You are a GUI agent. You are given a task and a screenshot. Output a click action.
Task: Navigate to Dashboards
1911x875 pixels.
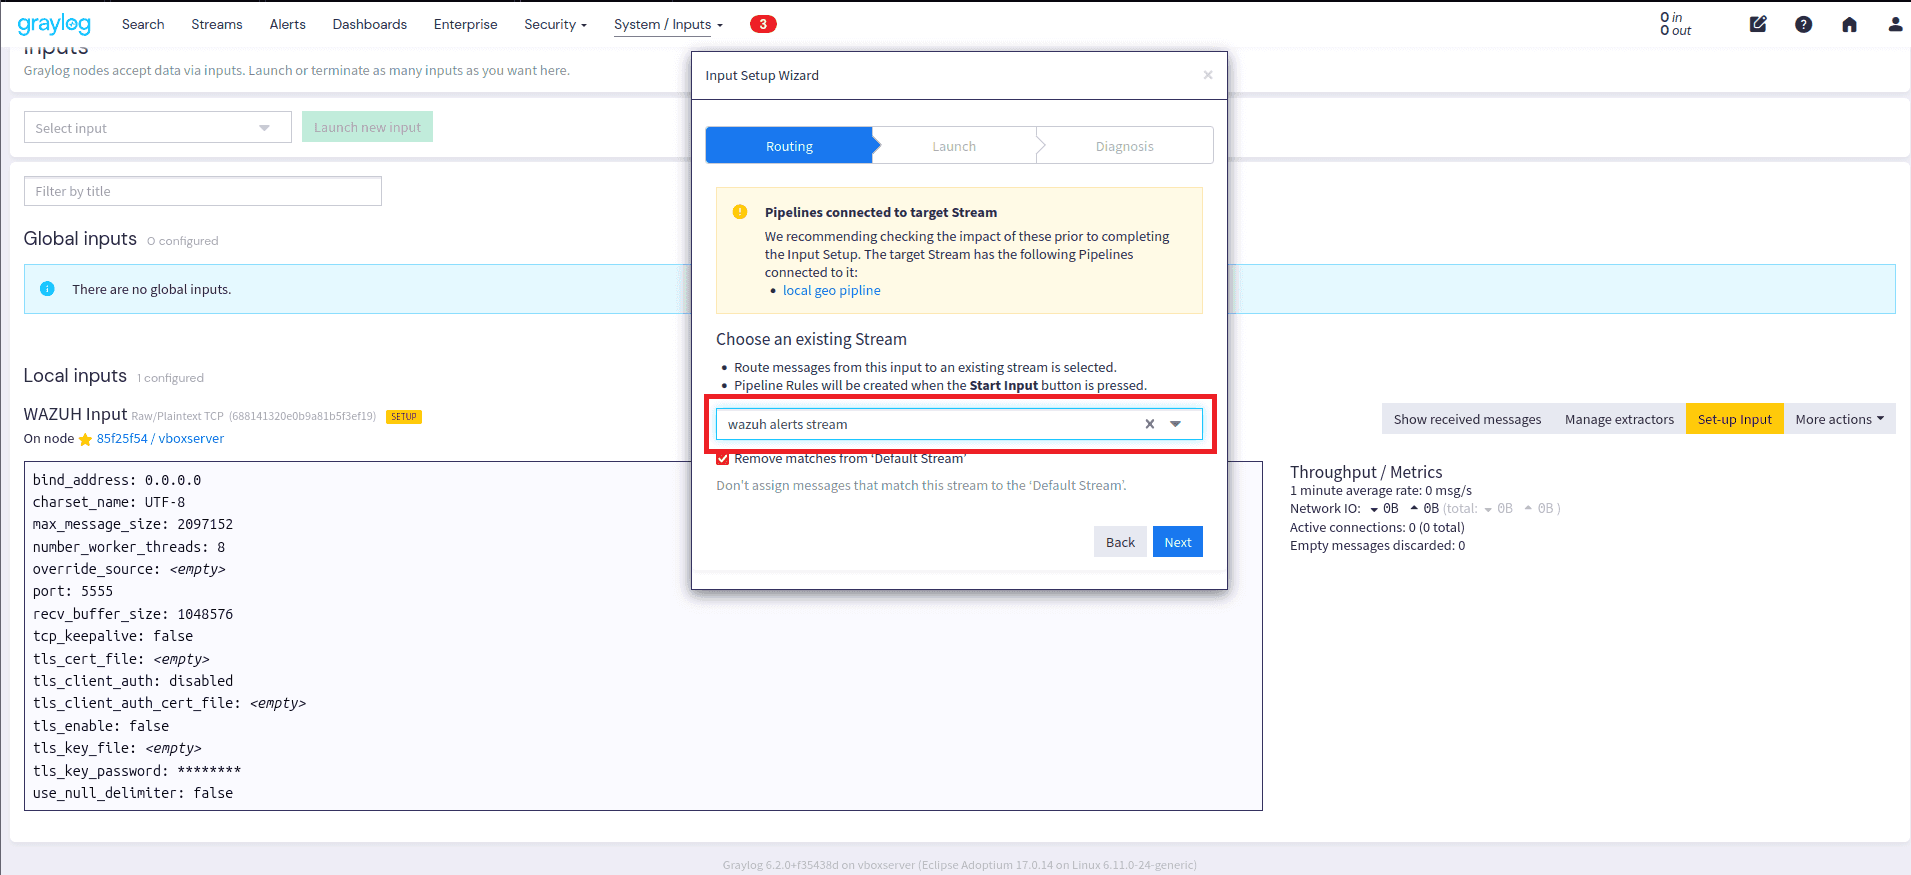(370, 24)
